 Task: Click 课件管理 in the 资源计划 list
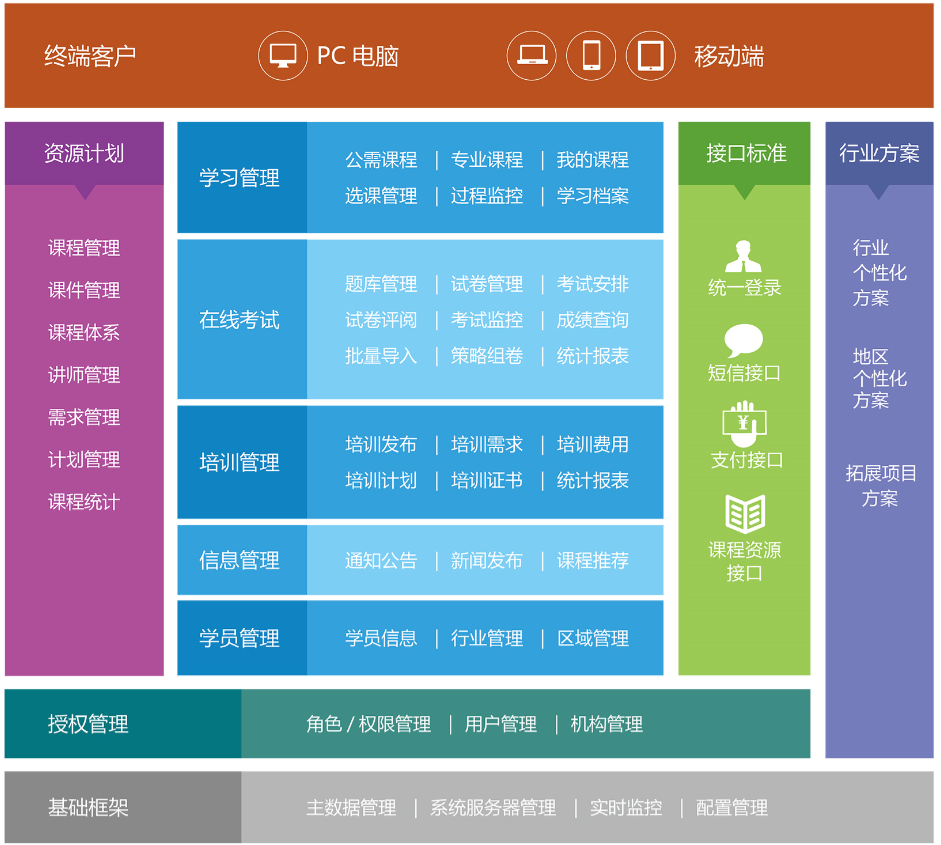(x=84, y=290)
